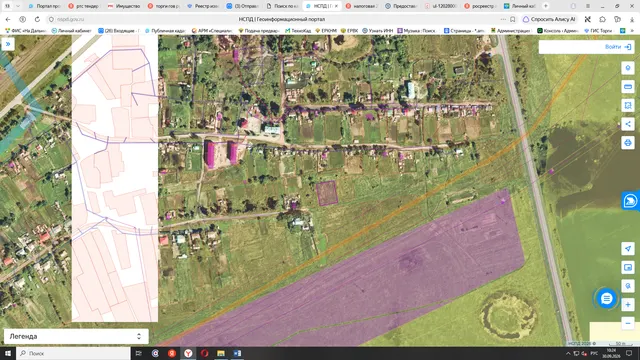The width and height of the screenshot is (640, 360).
Task: Share the current map view
Action: click(x=628, y=124)
